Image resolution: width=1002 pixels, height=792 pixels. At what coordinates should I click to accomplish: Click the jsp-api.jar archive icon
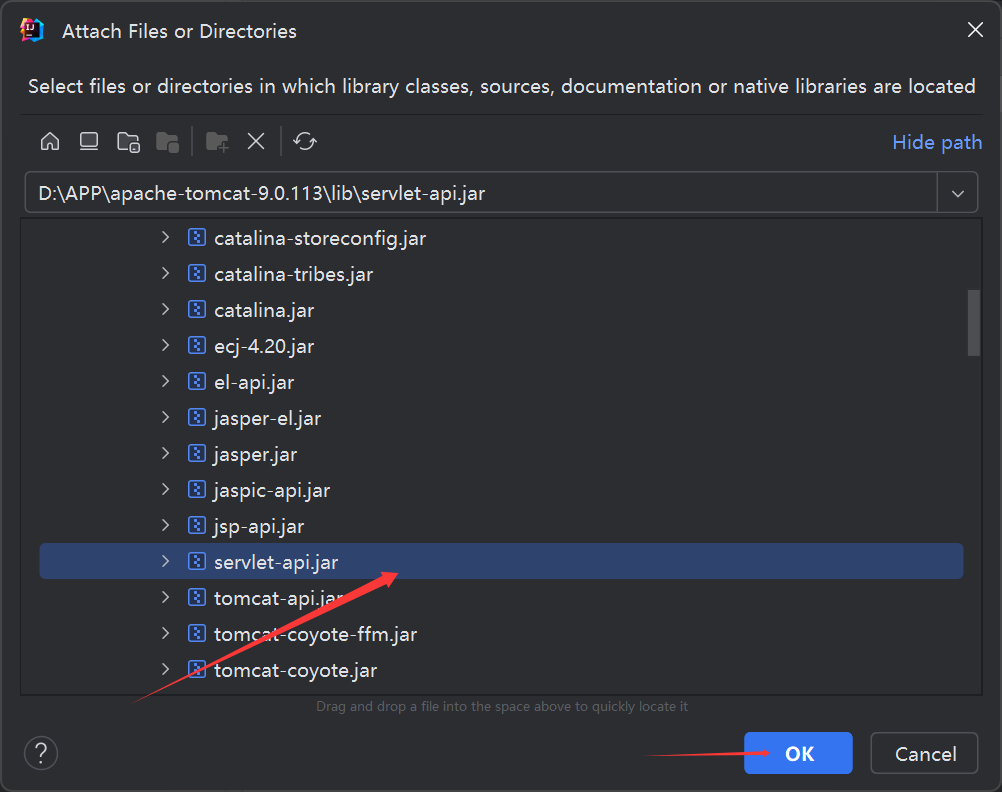(197, 525)
